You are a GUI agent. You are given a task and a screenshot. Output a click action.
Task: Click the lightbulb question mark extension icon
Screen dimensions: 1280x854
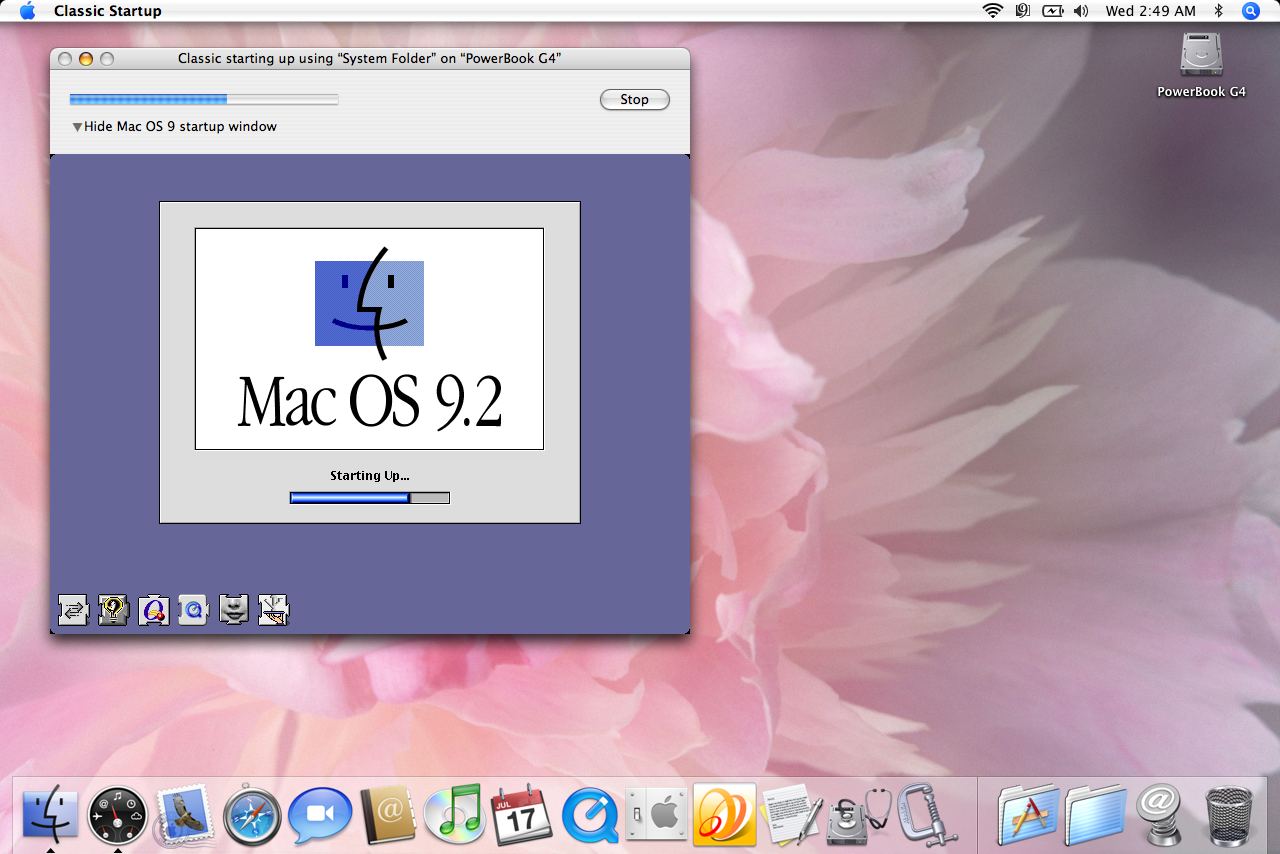[x=113, y=610]
